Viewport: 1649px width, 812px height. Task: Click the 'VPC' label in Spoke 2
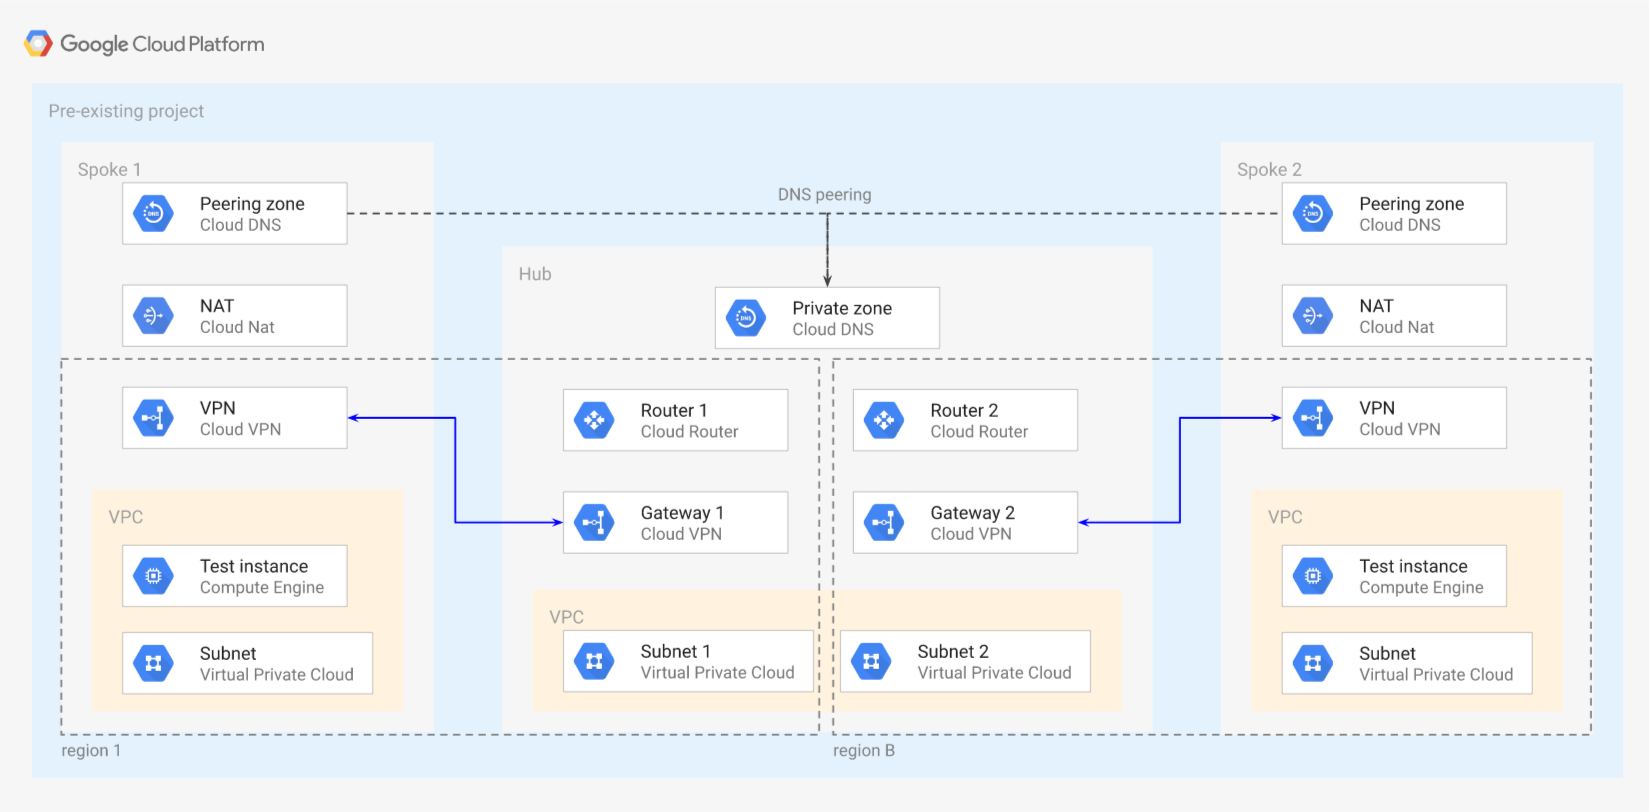pos(1285,517)
